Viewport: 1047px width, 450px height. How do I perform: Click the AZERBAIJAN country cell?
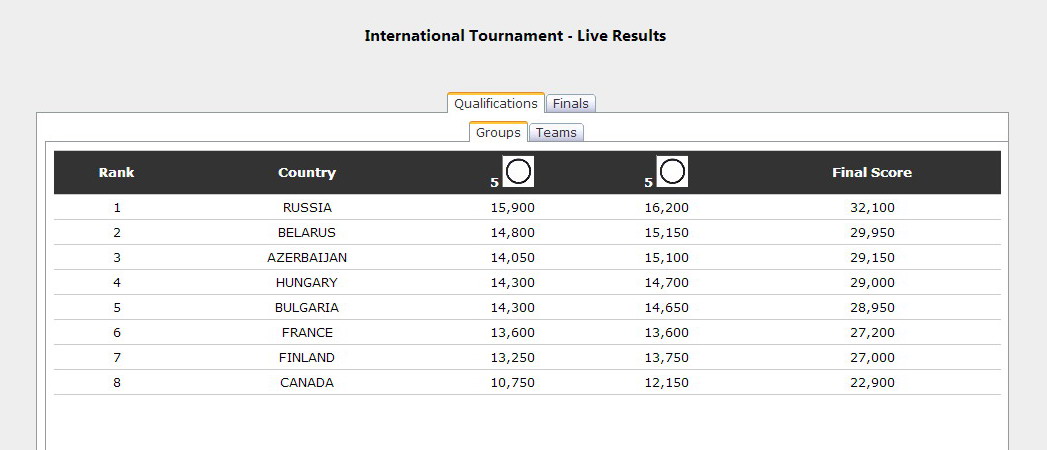point(307,258)
